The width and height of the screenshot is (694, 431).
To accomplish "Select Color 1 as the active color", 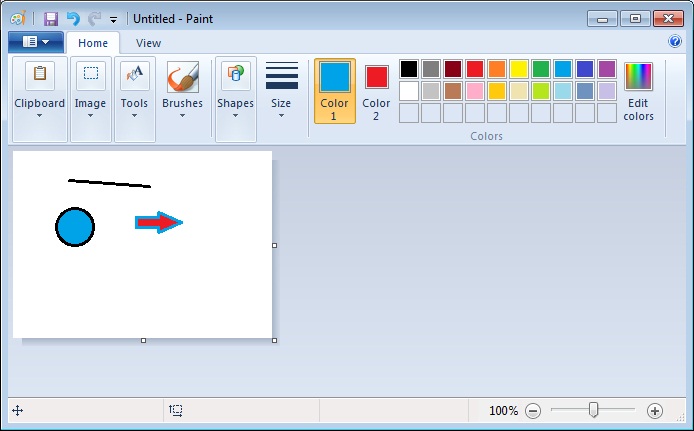I will pos(334,90).
